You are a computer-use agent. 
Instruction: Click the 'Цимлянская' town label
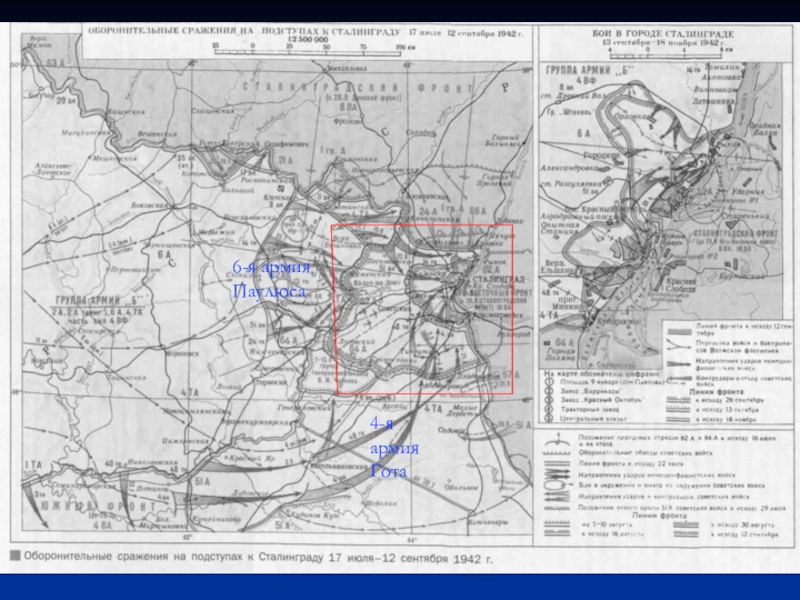pos(185,440)
